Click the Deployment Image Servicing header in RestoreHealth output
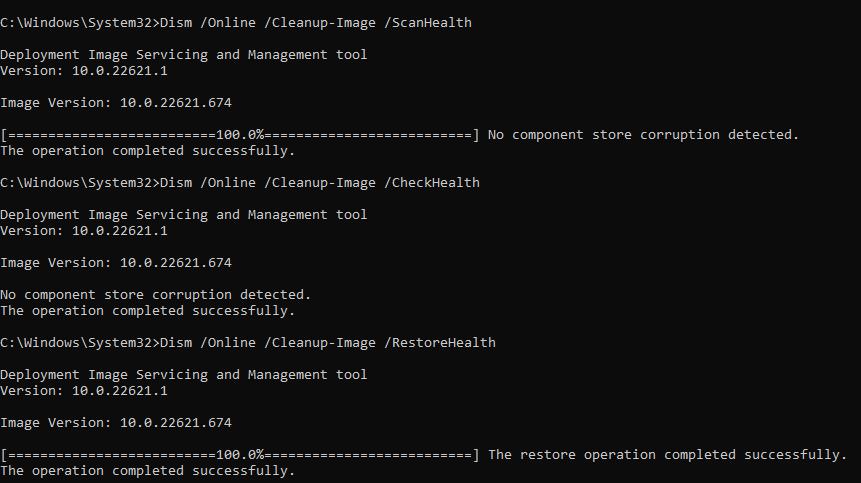 (183, 374)
